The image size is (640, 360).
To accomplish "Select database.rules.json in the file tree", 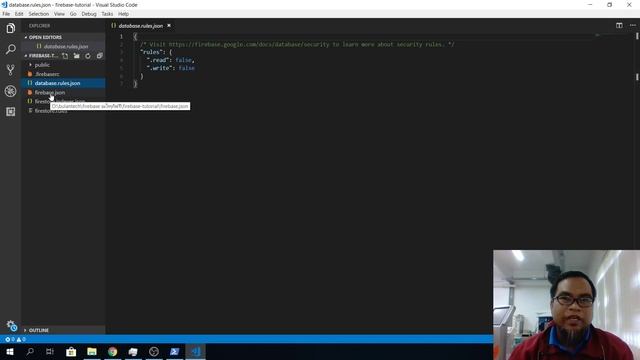I will tap(63, 83).
